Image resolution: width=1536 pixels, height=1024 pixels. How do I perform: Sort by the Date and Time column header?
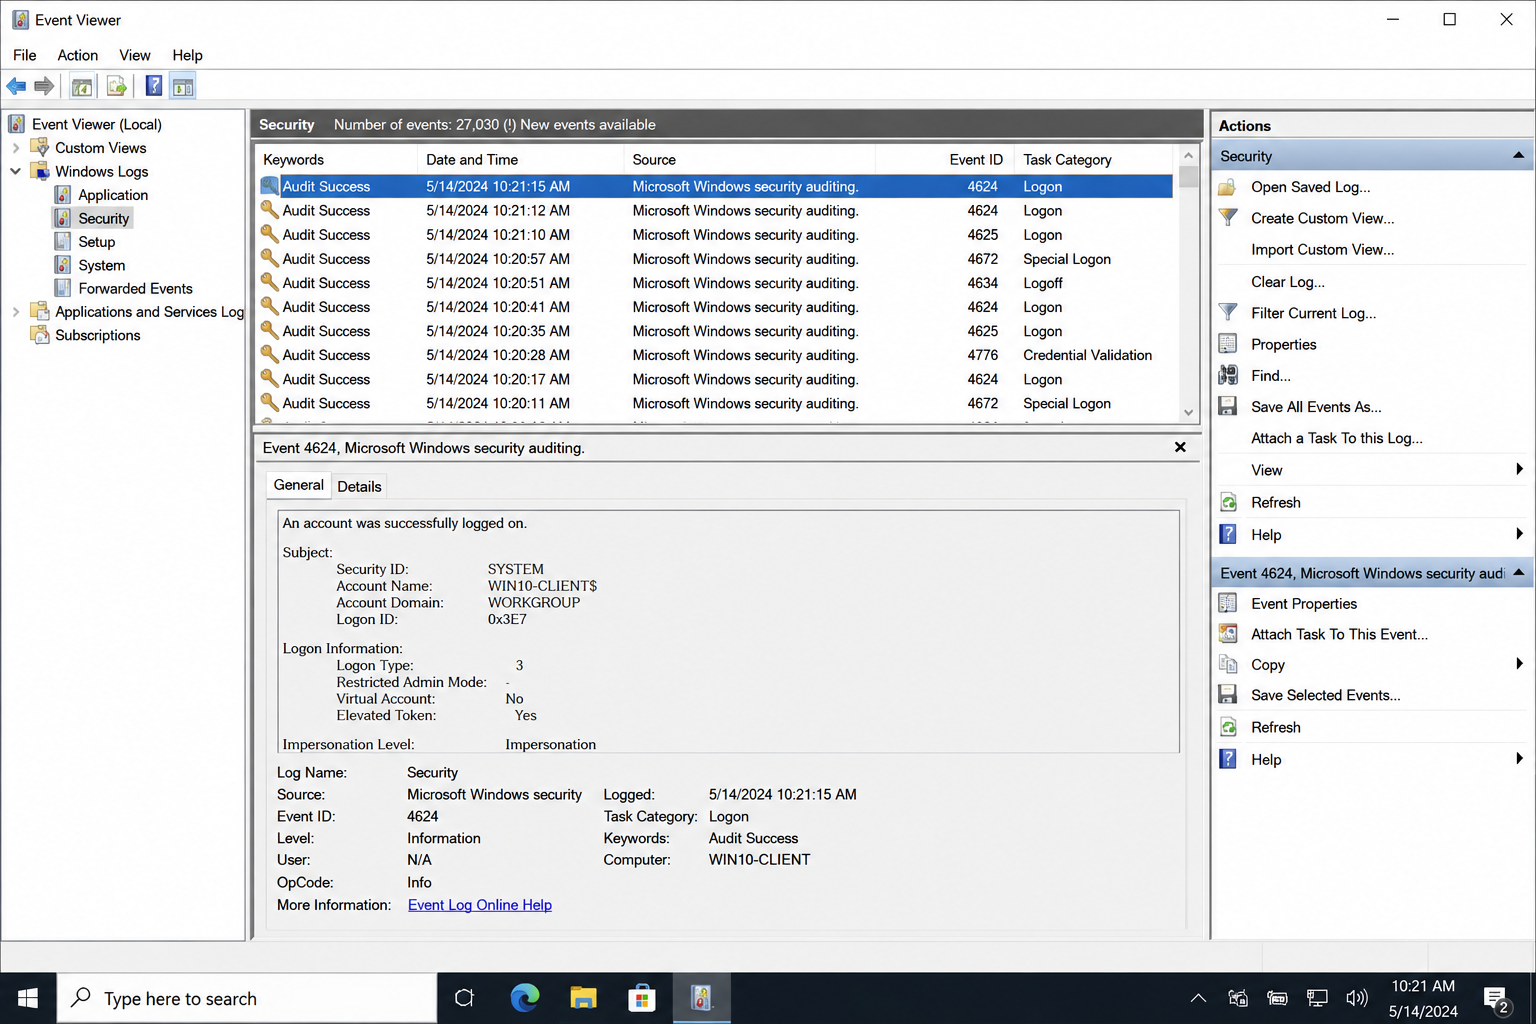(x=520, y=160)
